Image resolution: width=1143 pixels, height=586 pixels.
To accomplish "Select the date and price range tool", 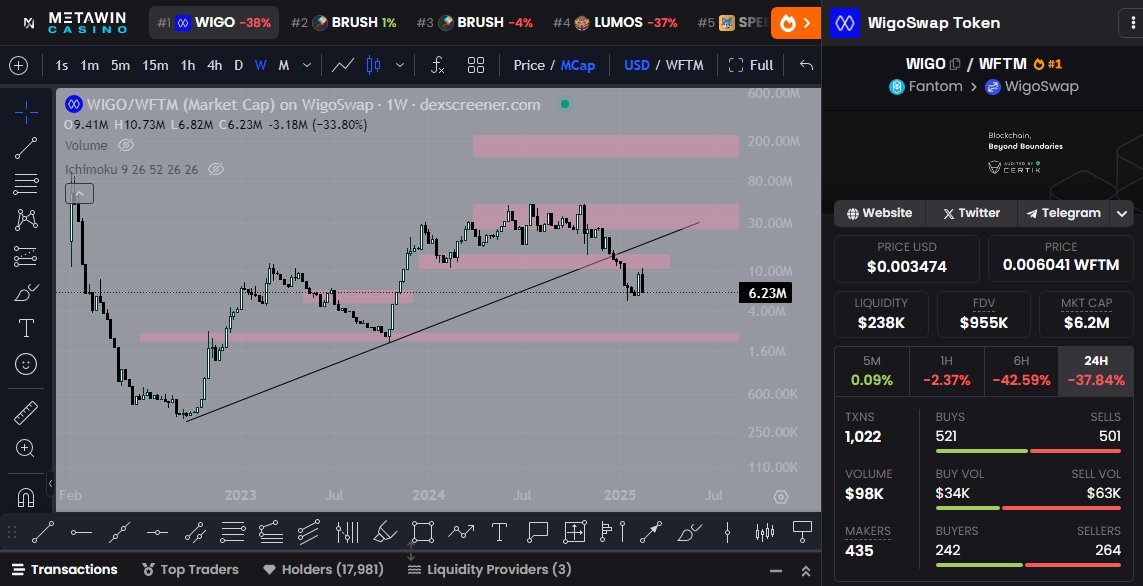I will pyautogui.click(x=575, y=533).
